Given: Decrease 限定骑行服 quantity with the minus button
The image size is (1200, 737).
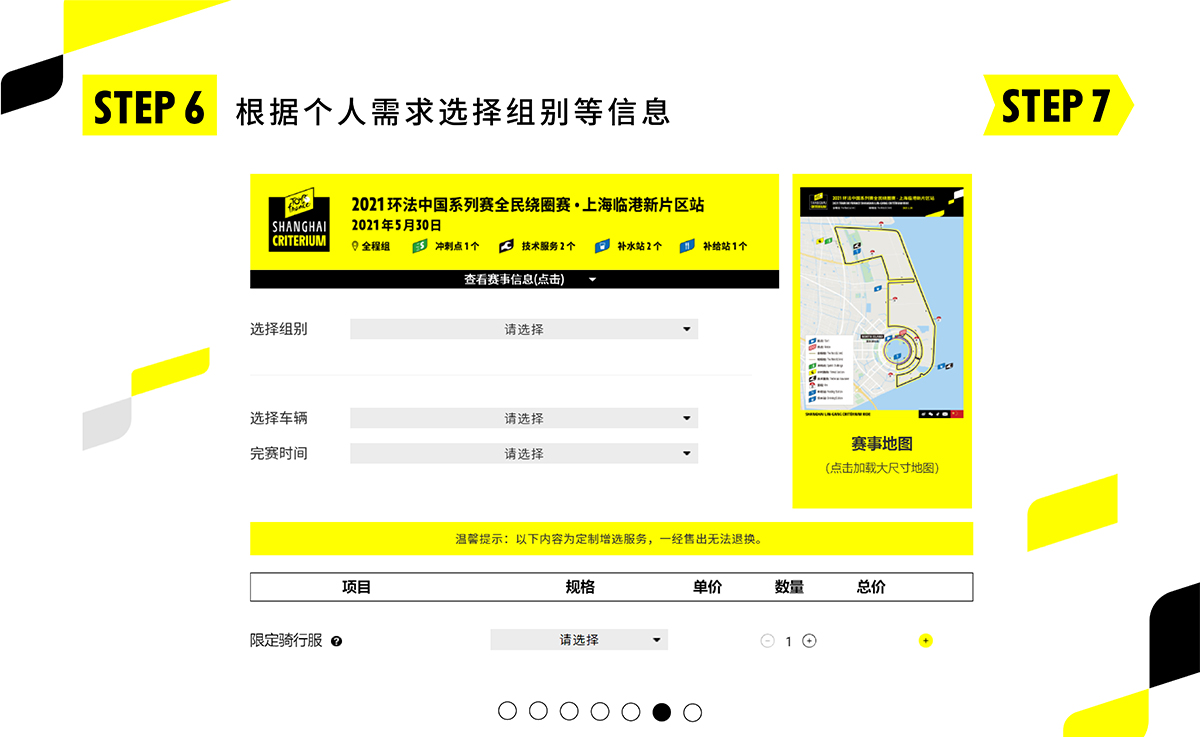Looking at the screenshot, I should [x=767, y=641].
